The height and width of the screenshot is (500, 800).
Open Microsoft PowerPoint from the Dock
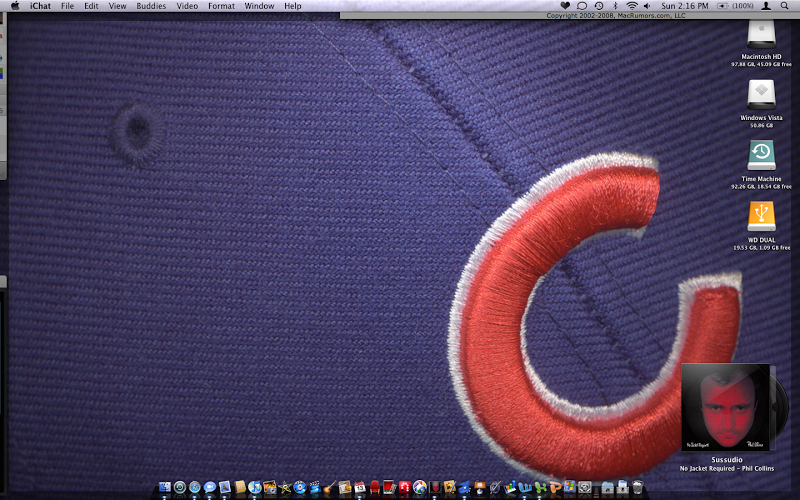[x=555, y=487]
